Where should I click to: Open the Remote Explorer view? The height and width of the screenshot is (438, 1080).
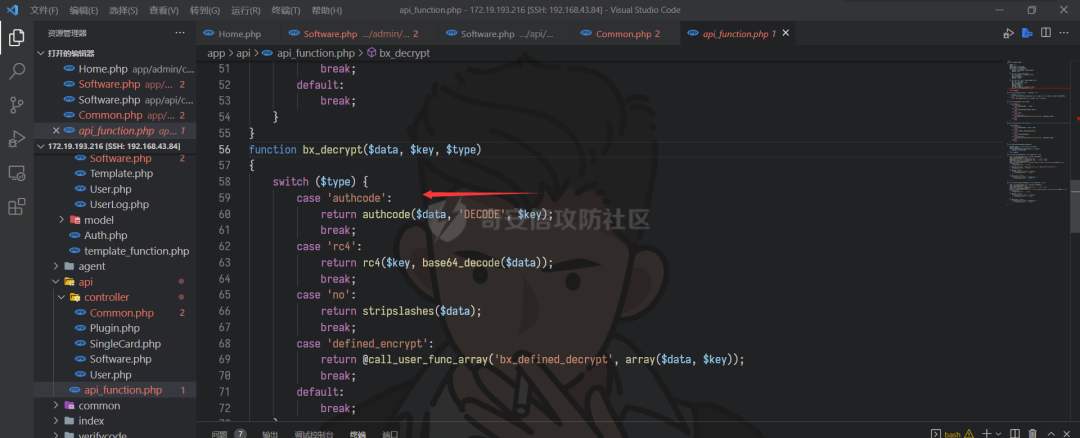coord(17,173)
